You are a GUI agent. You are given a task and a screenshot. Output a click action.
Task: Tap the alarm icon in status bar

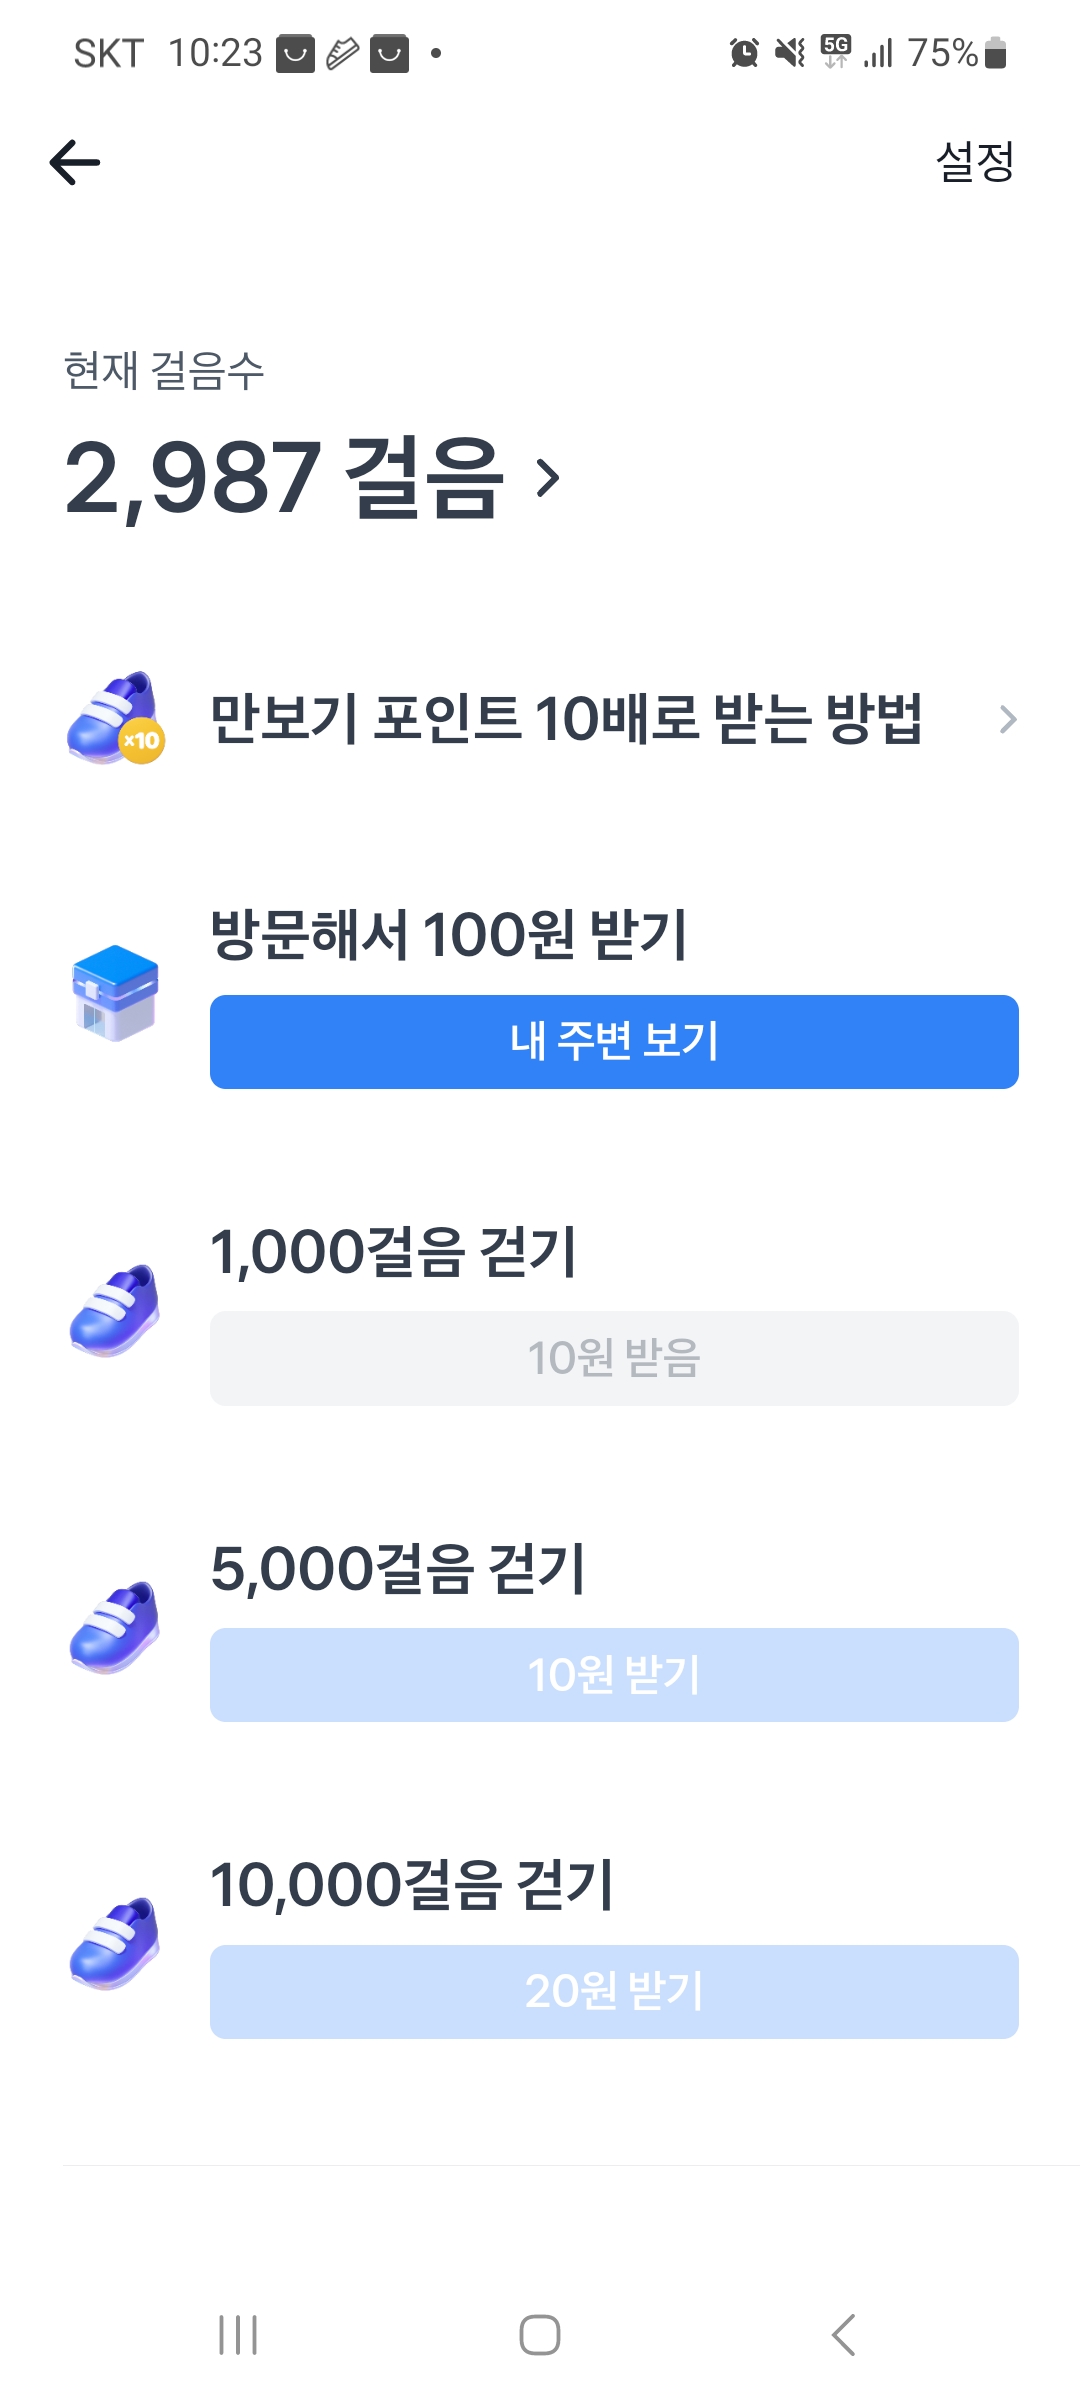click(744, 53)
